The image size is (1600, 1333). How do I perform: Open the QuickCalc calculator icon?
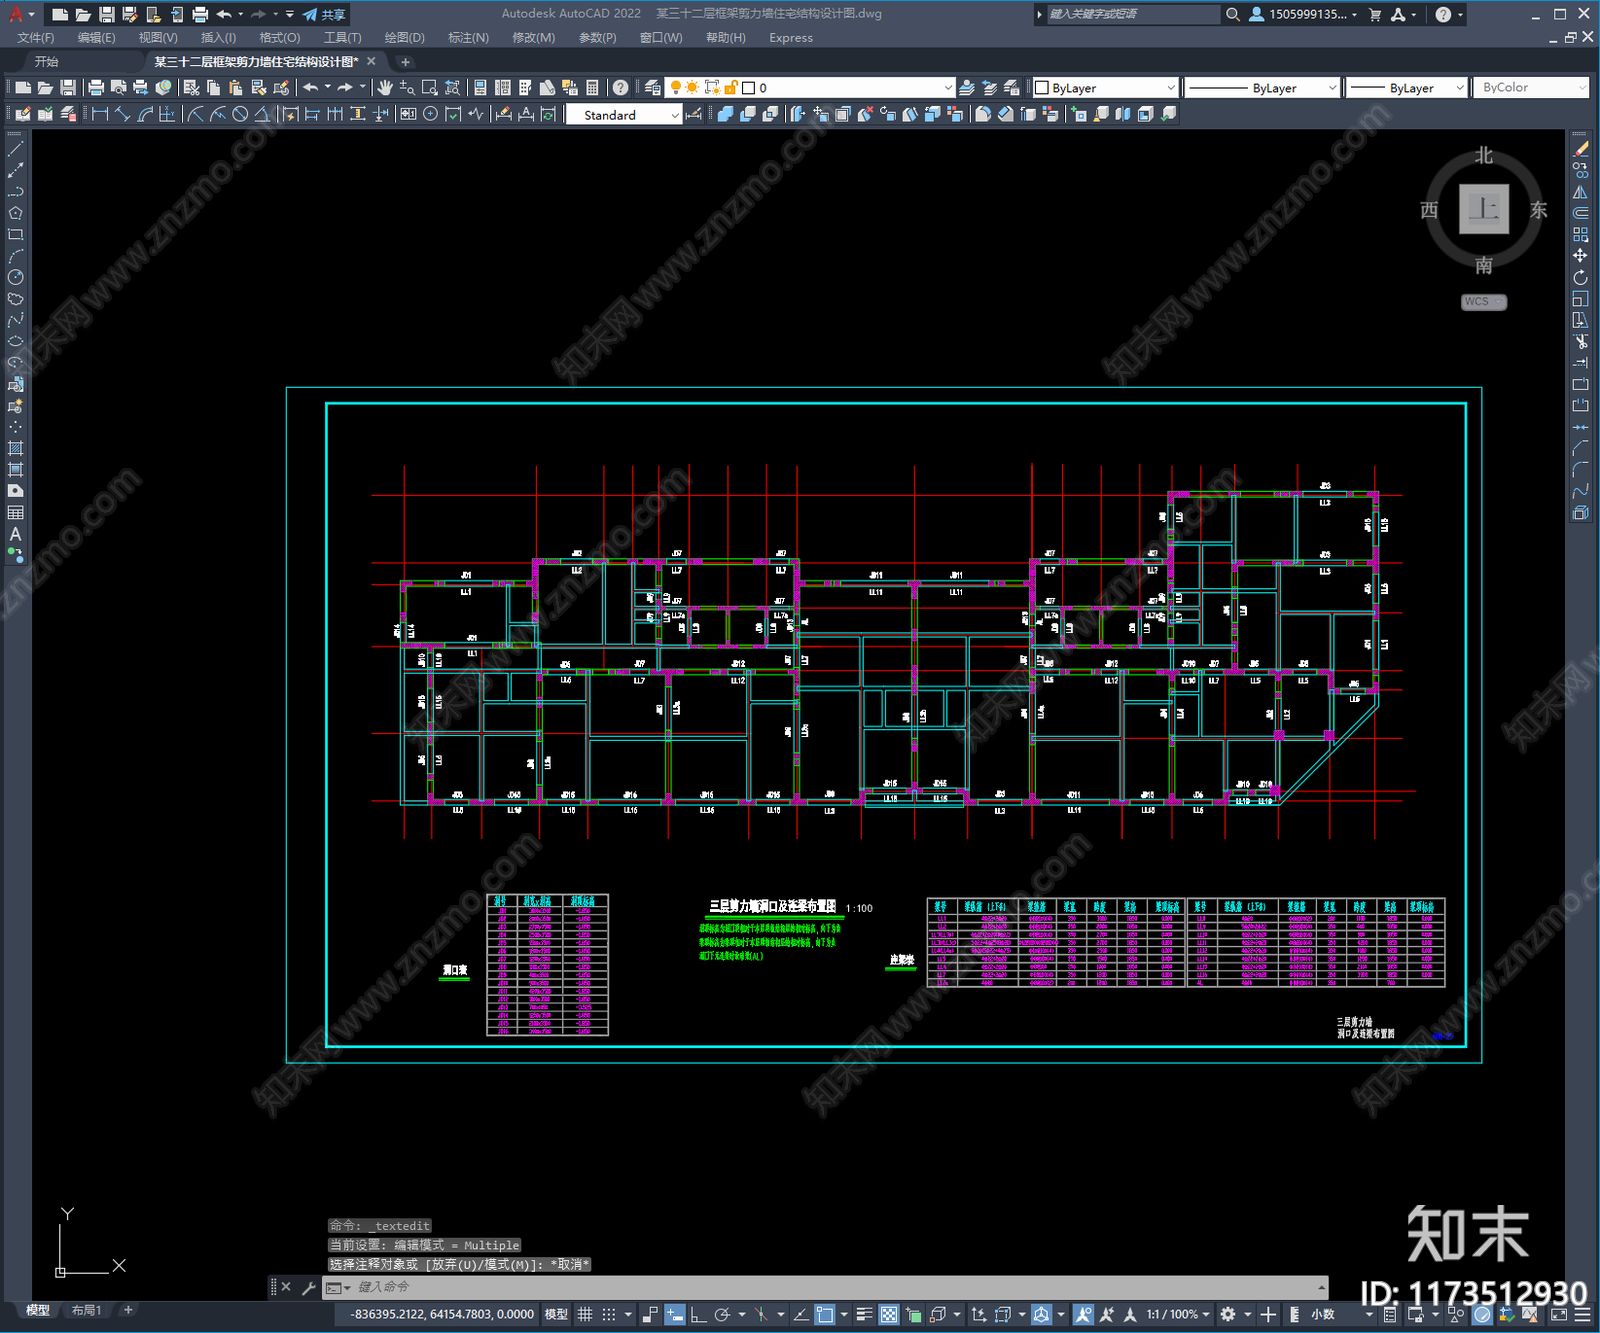[x=592, y=88]
